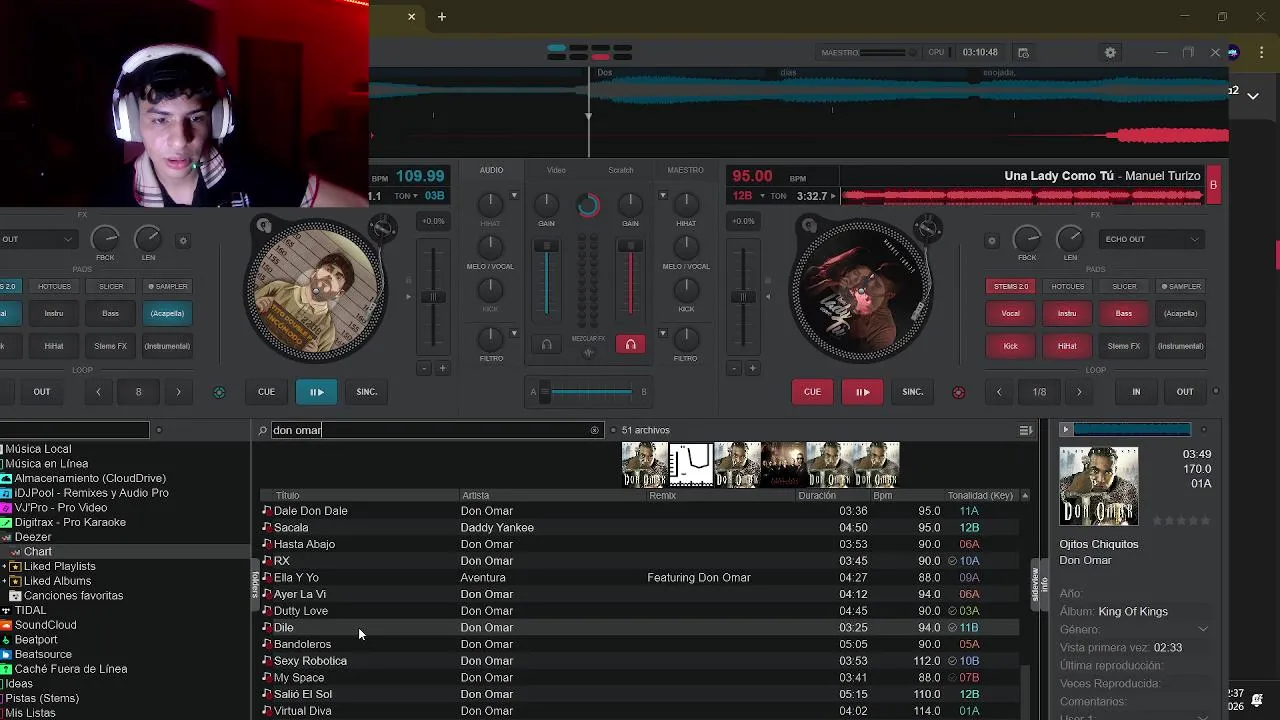Screen dimensions: 1280x720
Task: Expand left mixer HIHAT EQ dropdown arrow
Action: pyautogui.click(x=515, y=196)
